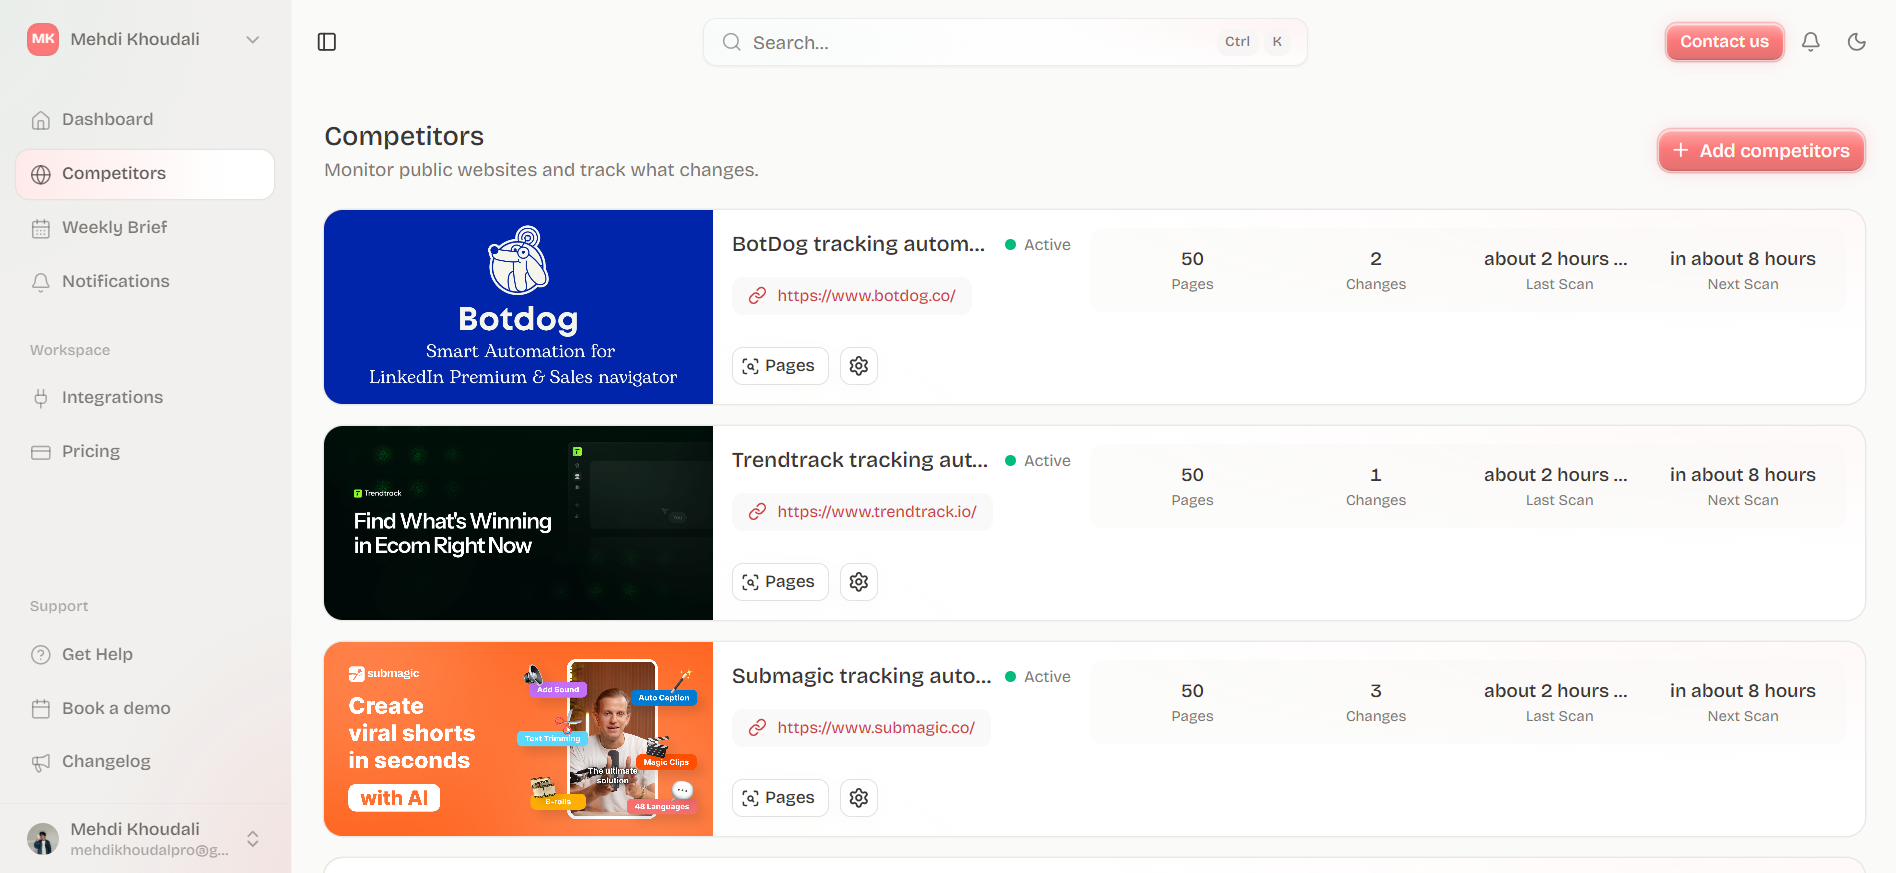Screen dimensions: 1896x873
Task: Focus the Search input field
Action: point(1005,42)
